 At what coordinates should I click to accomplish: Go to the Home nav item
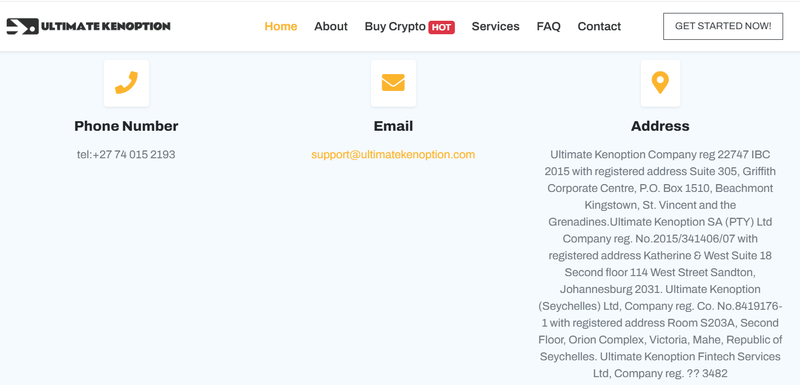pyautogui.click(x=281, y=27)
